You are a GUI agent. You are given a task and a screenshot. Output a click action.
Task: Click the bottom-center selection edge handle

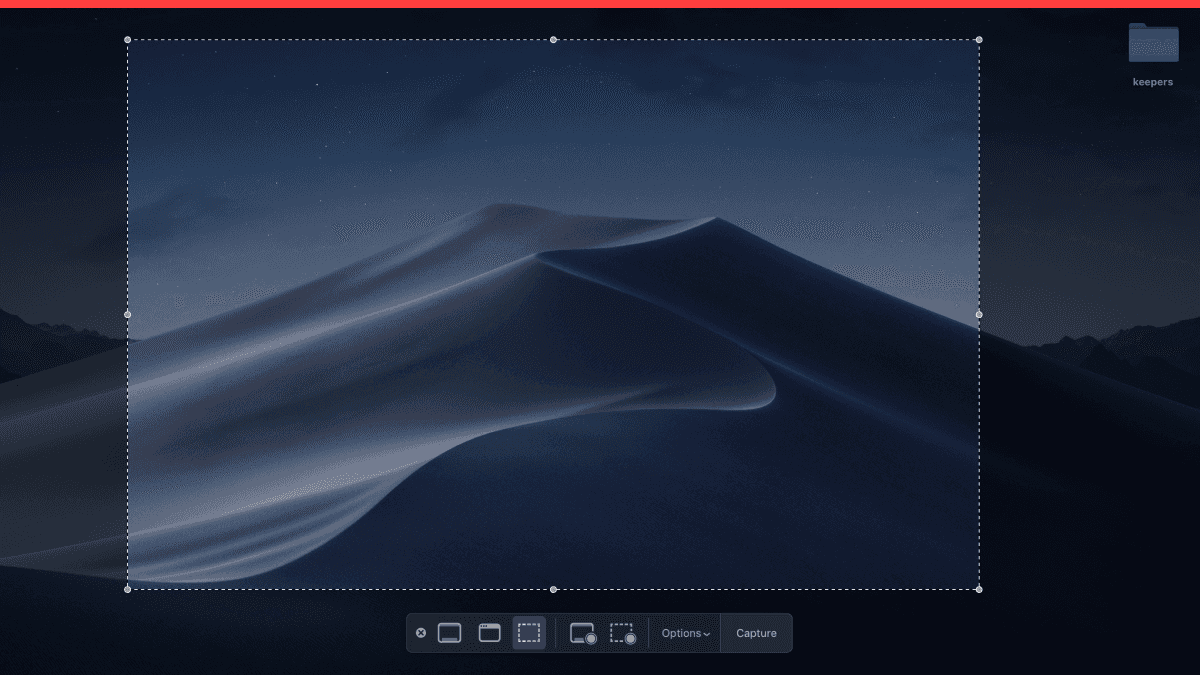[553, 589]
